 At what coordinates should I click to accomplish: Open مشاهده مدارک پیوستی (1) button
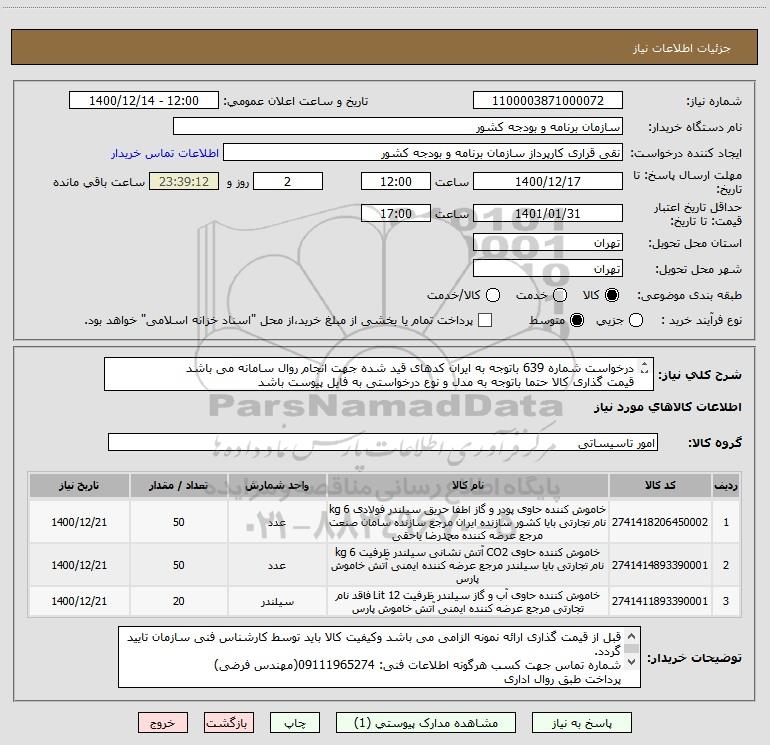pyautogui.click(x=426, y=723)
